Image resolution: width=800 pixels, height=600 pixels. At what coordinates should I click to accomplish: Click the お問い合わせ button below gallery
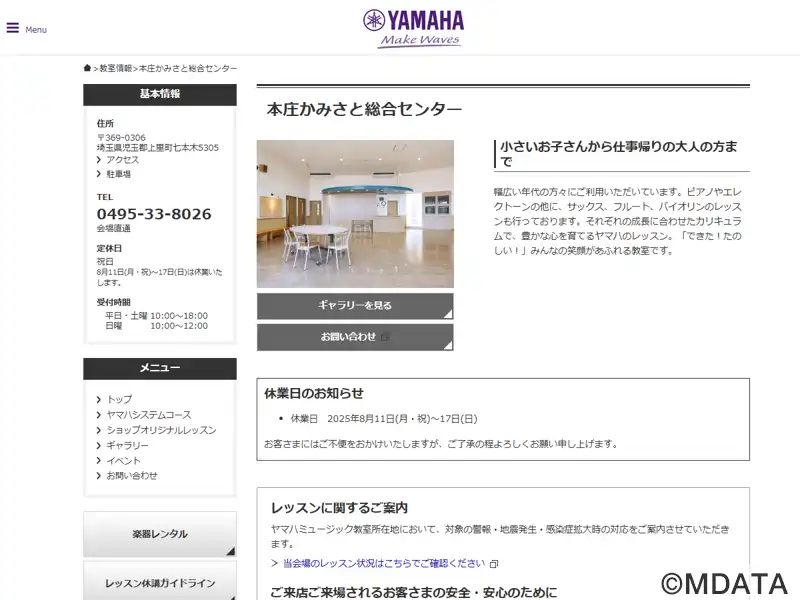(355, 337)
